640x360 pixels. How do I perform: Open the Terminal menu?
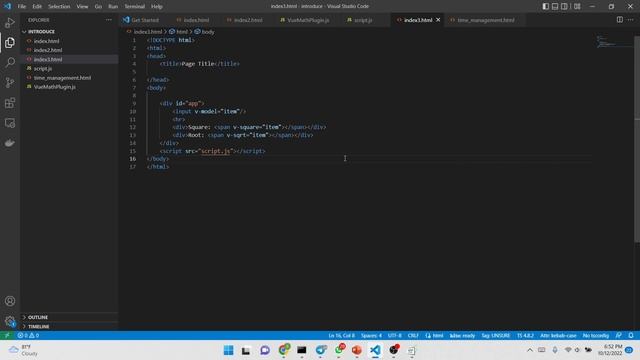(135, 6)
